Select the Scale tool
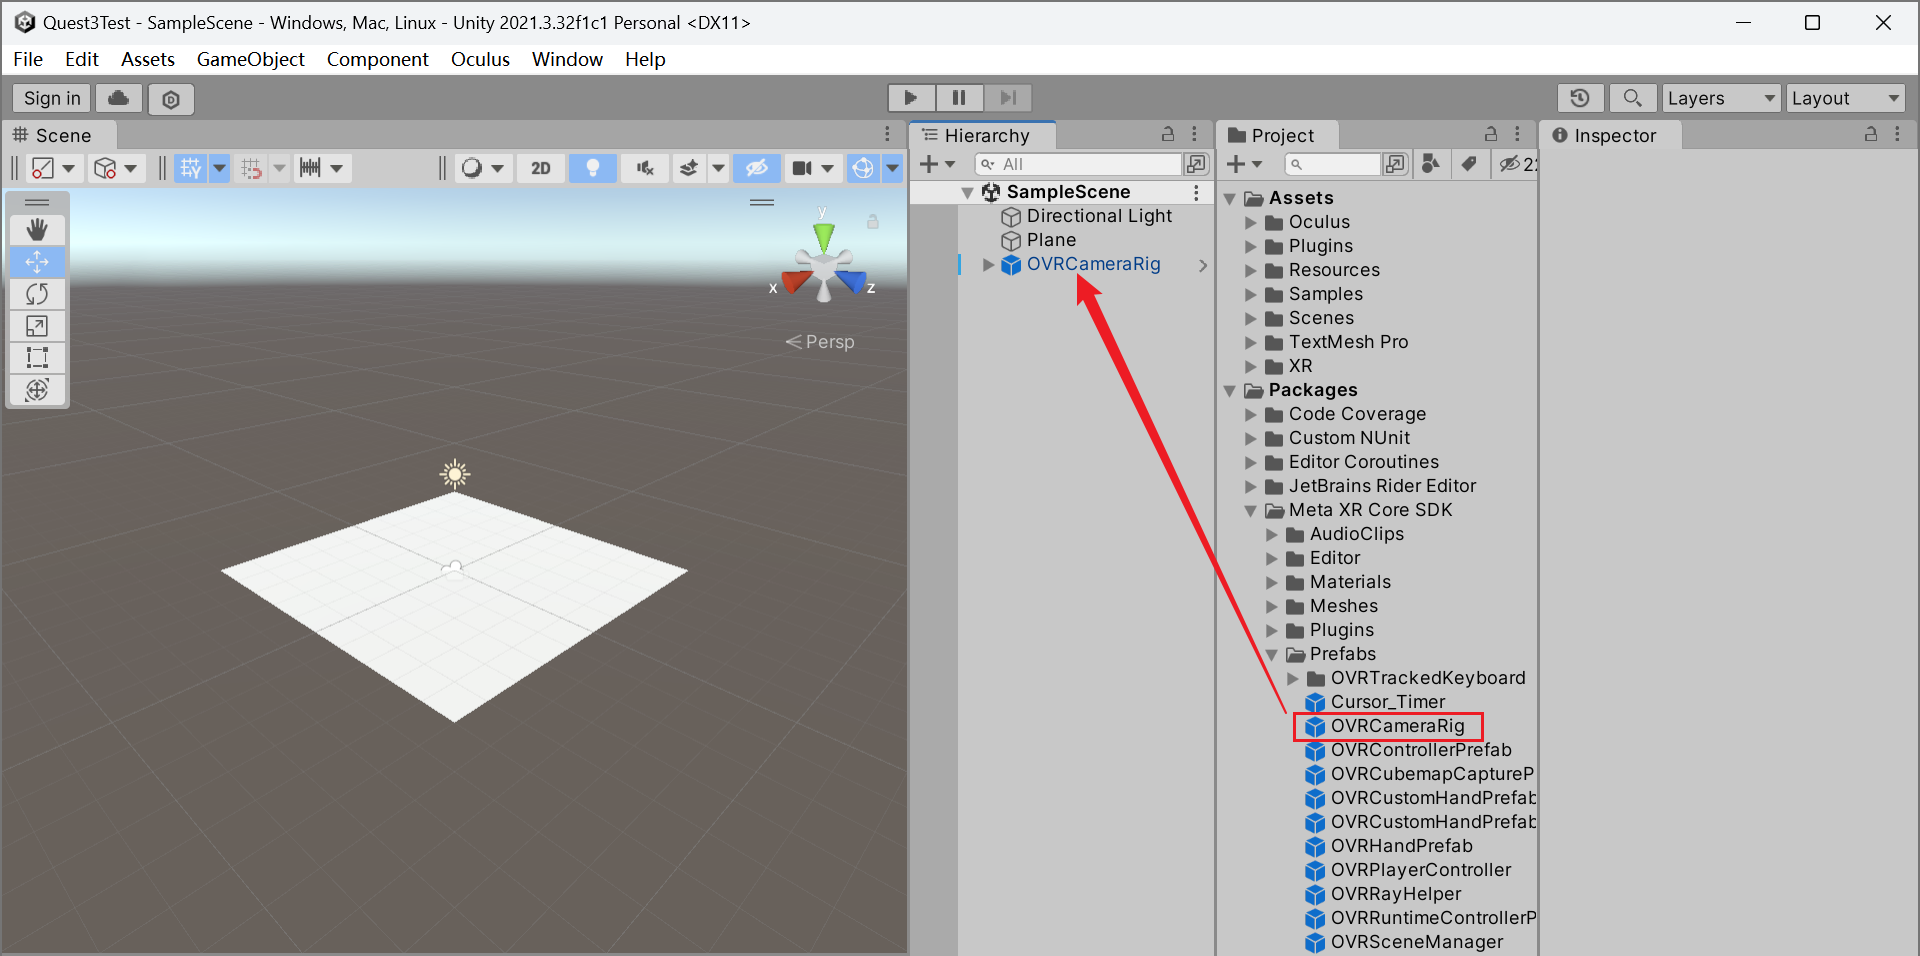Screen dimensions: 1920x956 click(x=37, y=326)
